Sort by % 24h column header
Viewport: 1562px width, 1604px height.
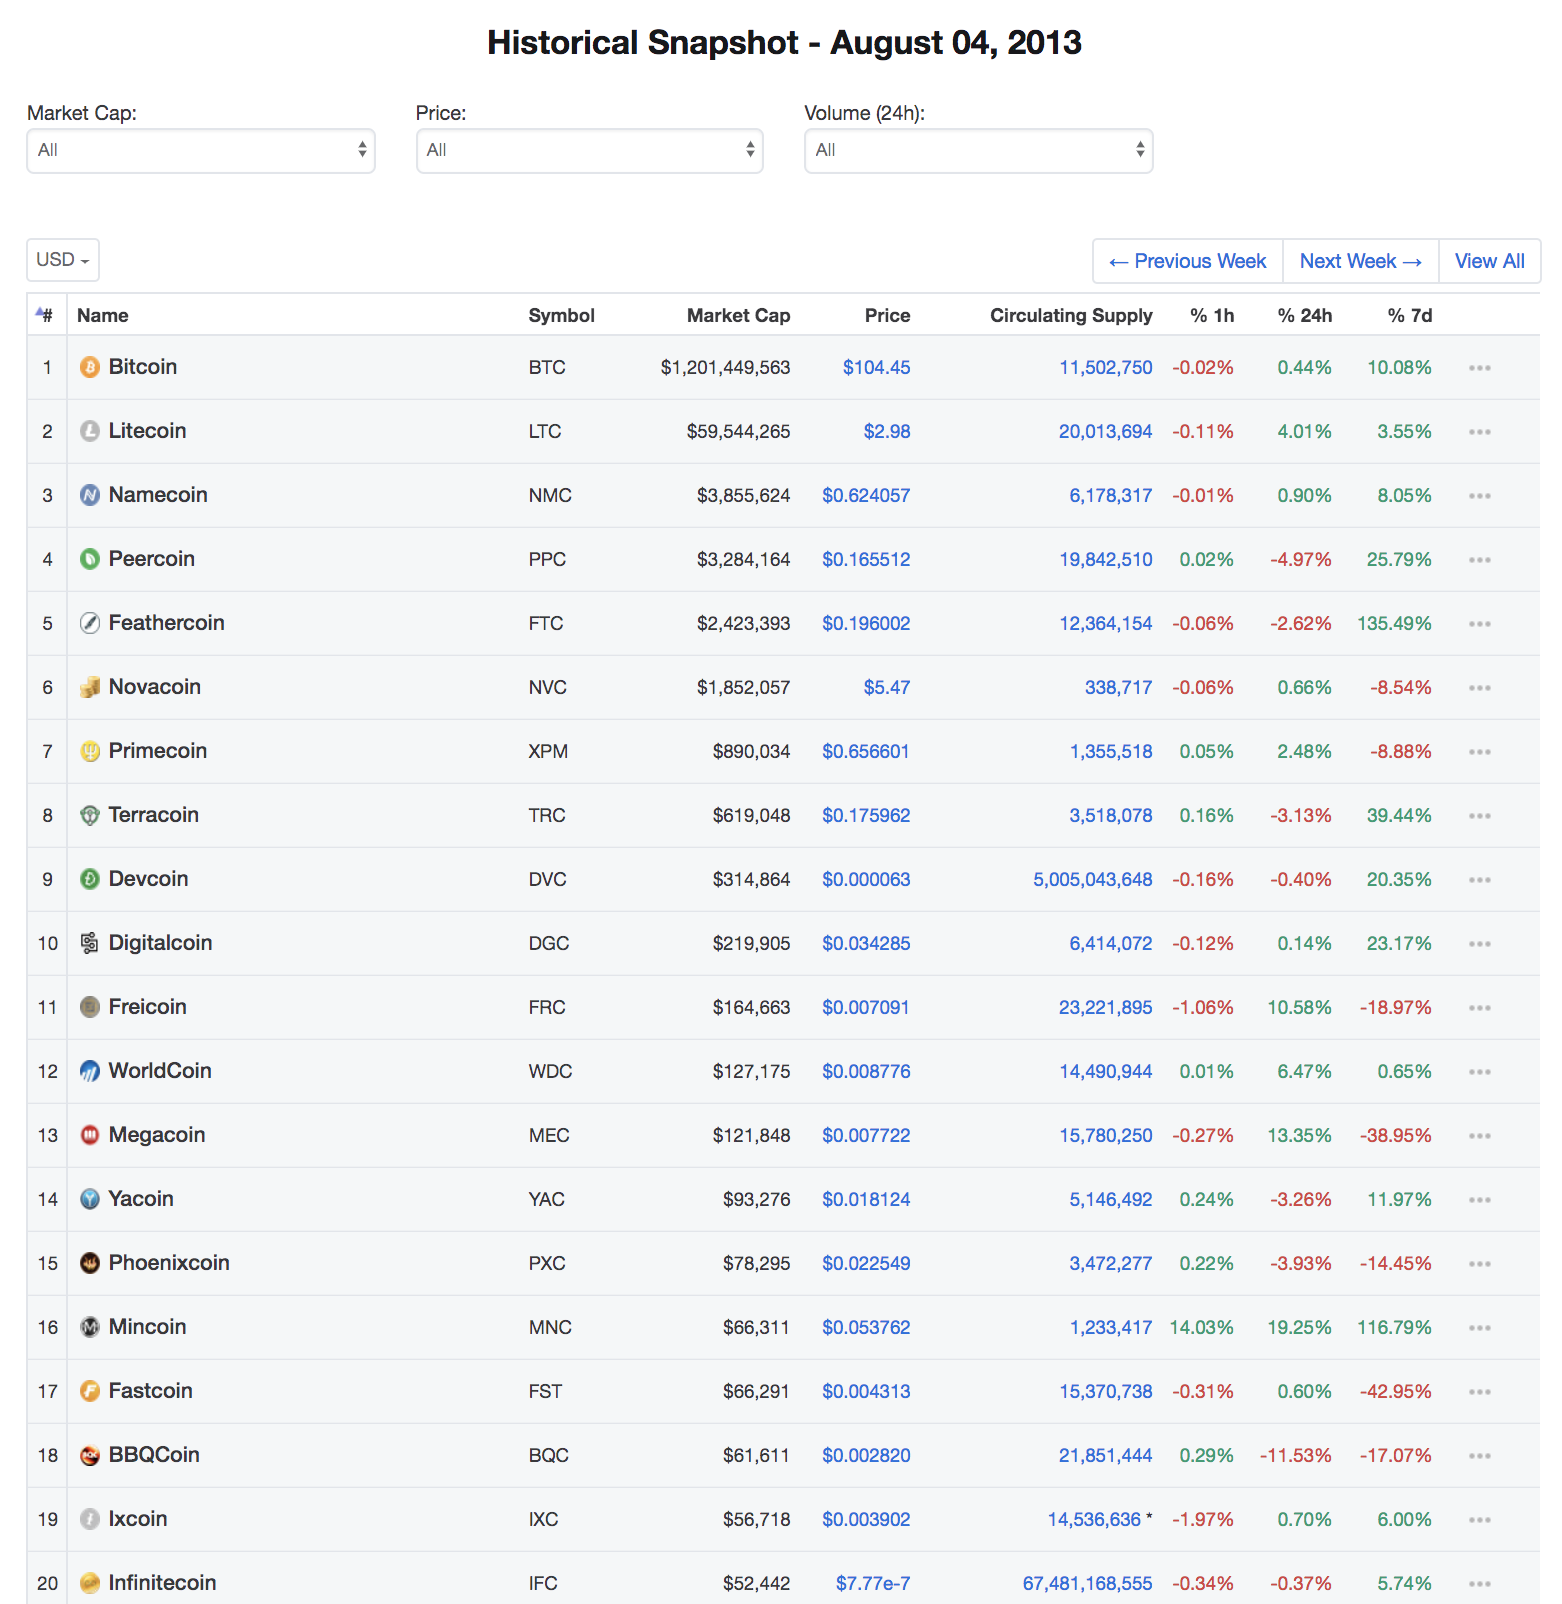[x=1305, y=315]
